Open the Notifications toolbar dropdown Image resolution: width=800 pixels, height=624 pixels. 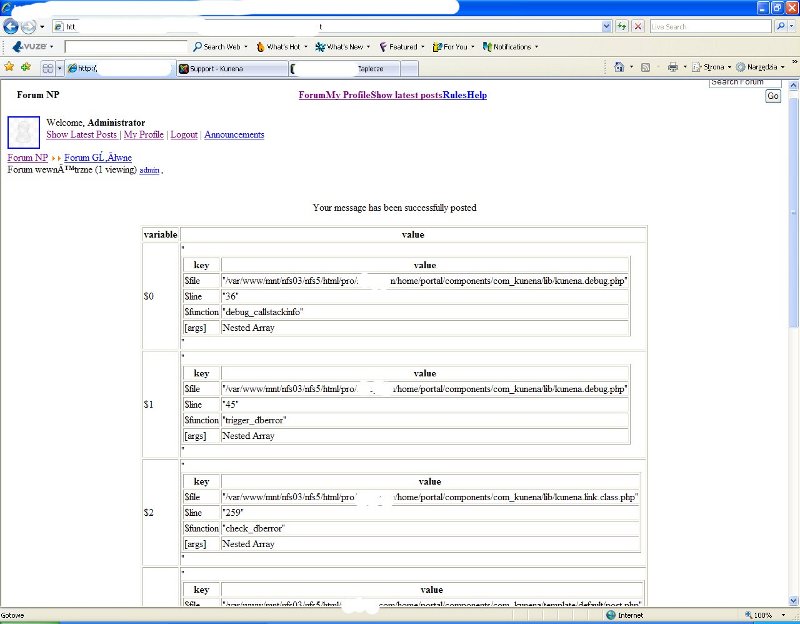point(510,46)
